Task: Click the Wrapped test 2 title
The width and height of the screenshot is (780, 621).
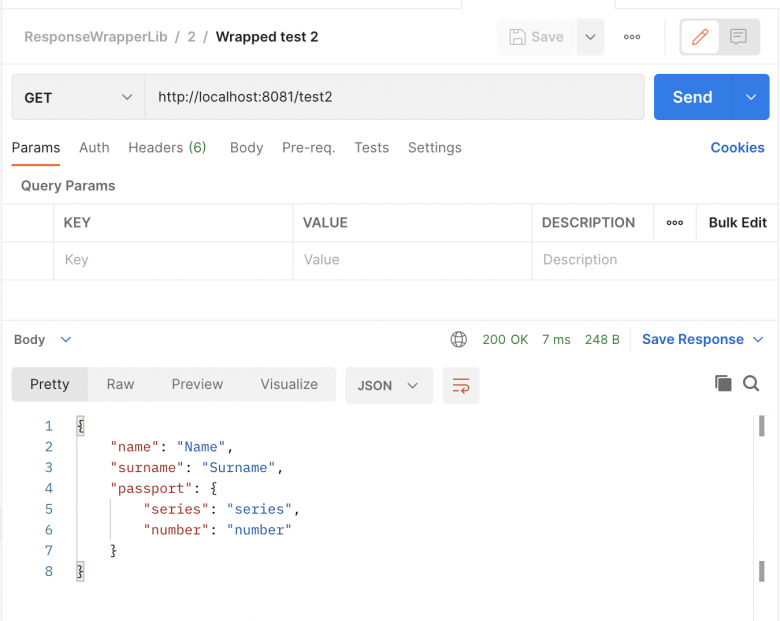Action: (267, 37)
